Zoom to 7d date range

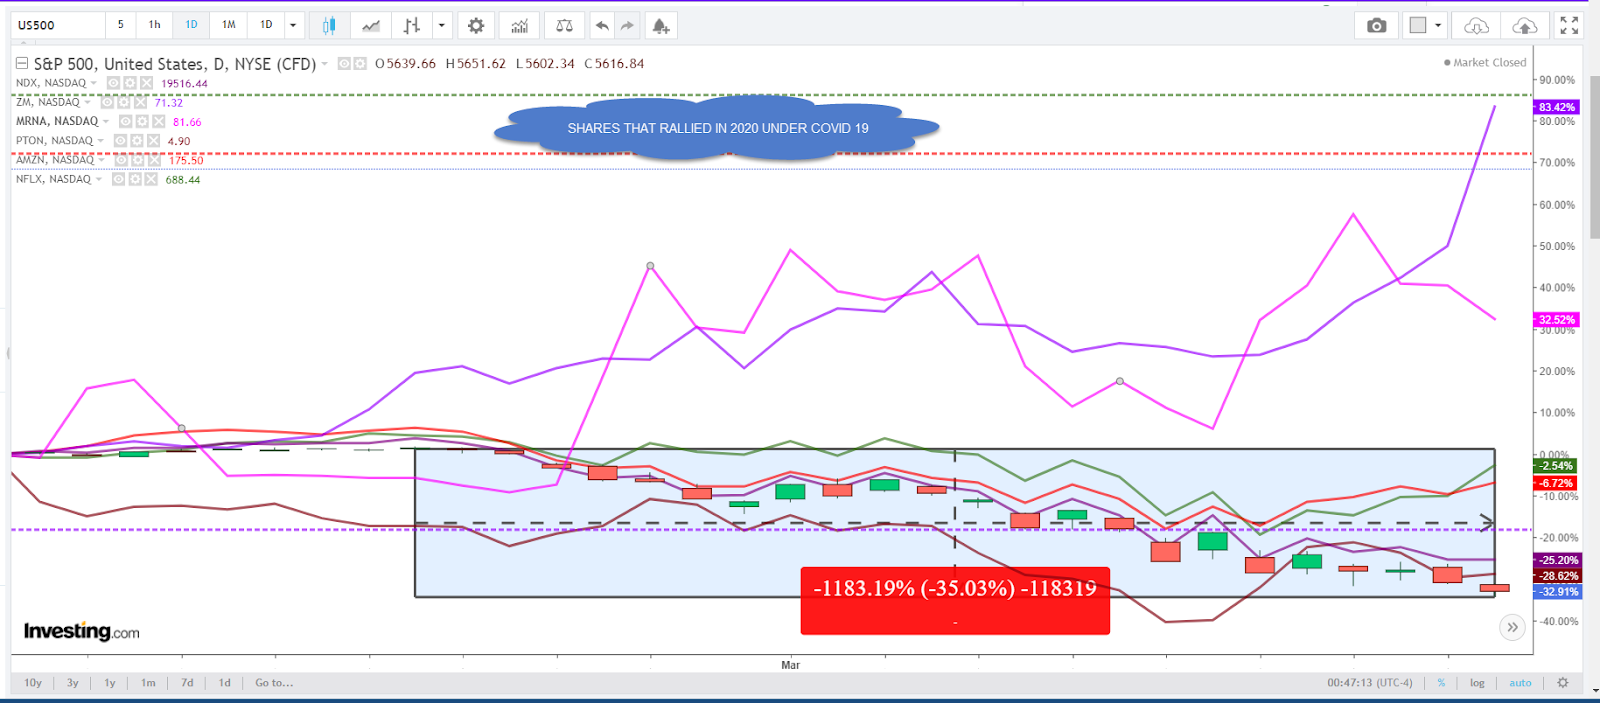coord(187,683)
